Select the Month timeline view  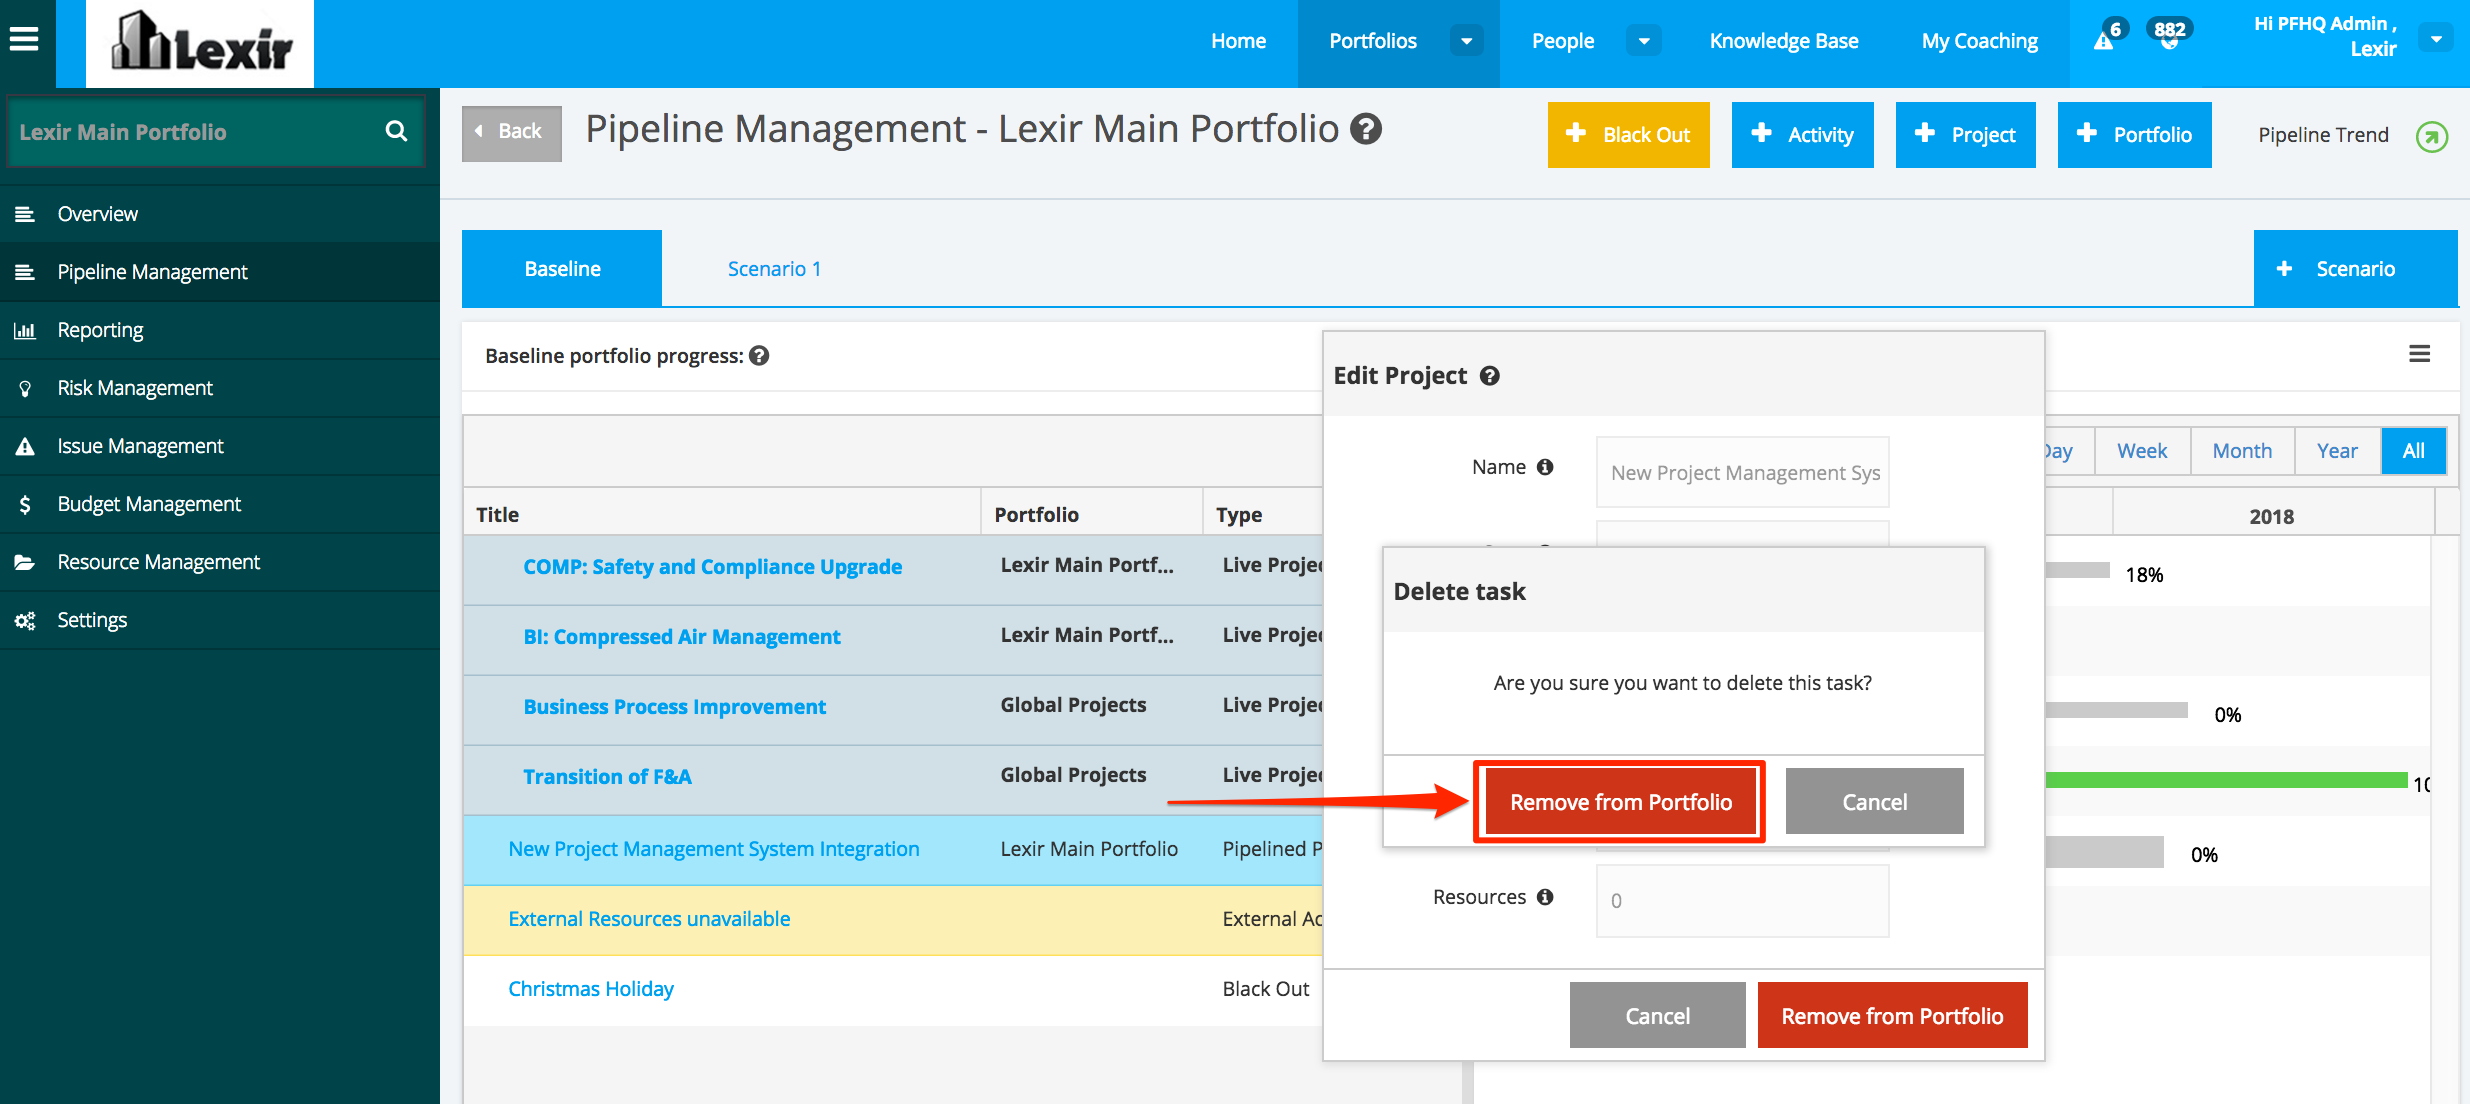[x=2241, y=451]
